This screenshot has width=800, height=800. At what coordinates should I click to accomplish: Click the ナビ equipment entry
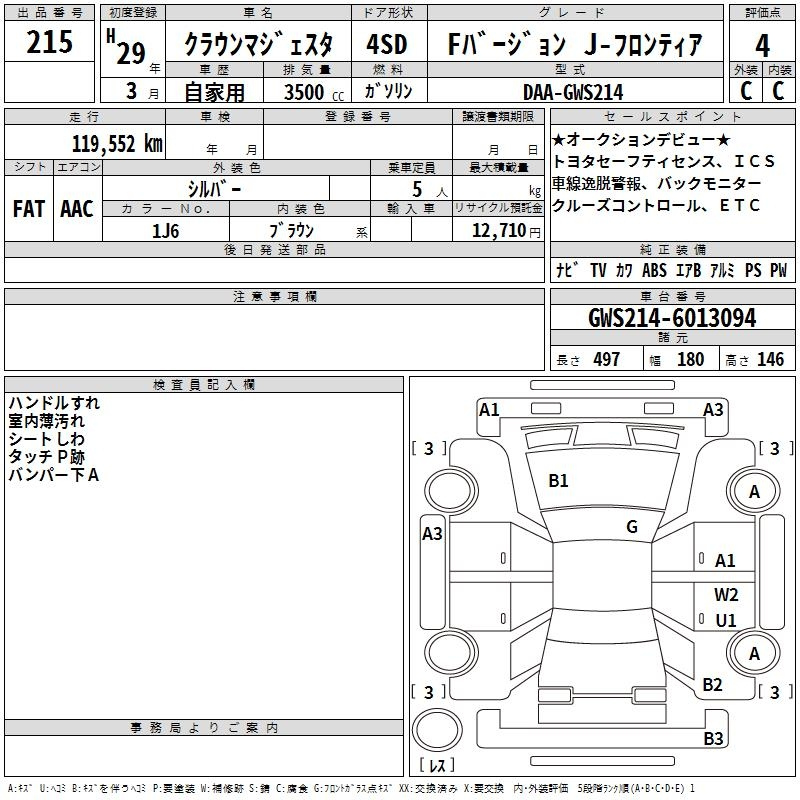click(567, 270)
